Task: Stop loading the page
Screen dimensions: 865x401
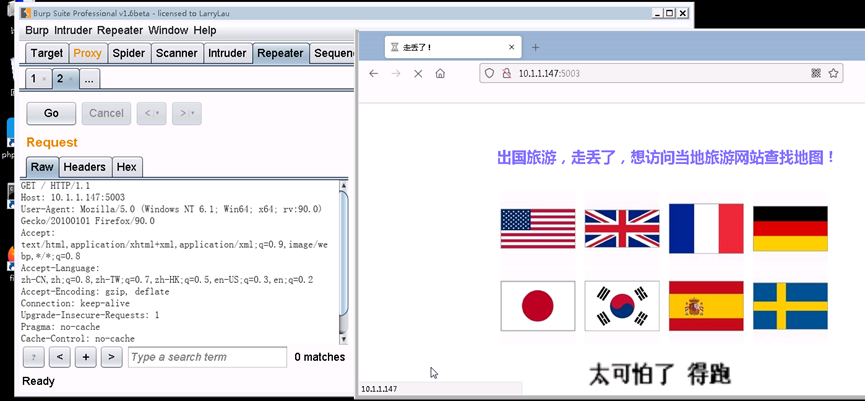Action: coord(418,73)
